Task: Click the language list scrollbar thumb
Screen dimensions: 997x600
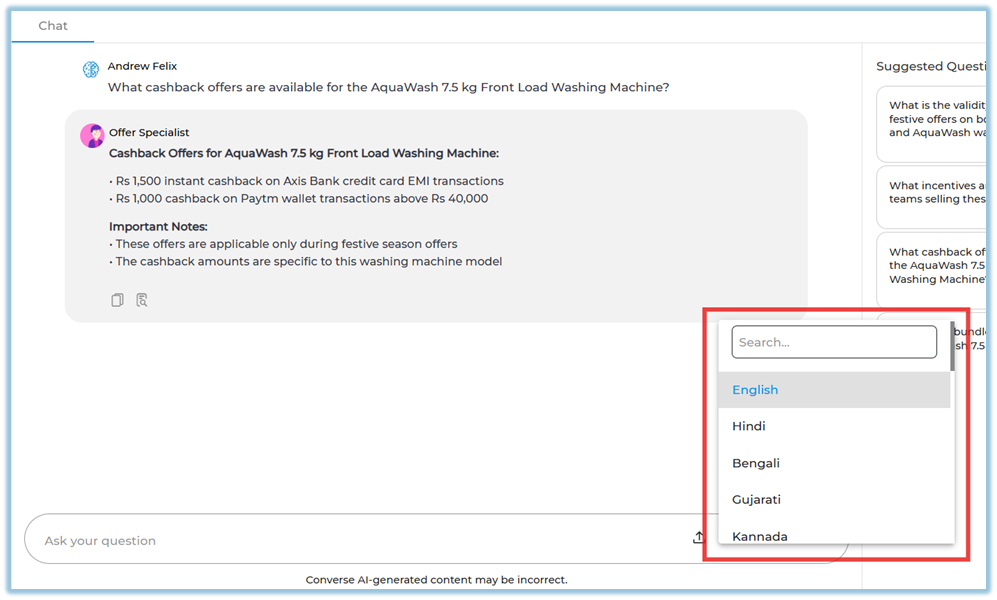Action: pos(952,347)
